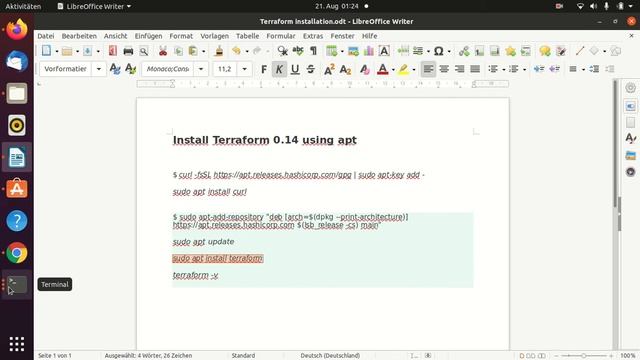Open the Bearbeiten menu

pyautogui.click(x=79, y=36)
